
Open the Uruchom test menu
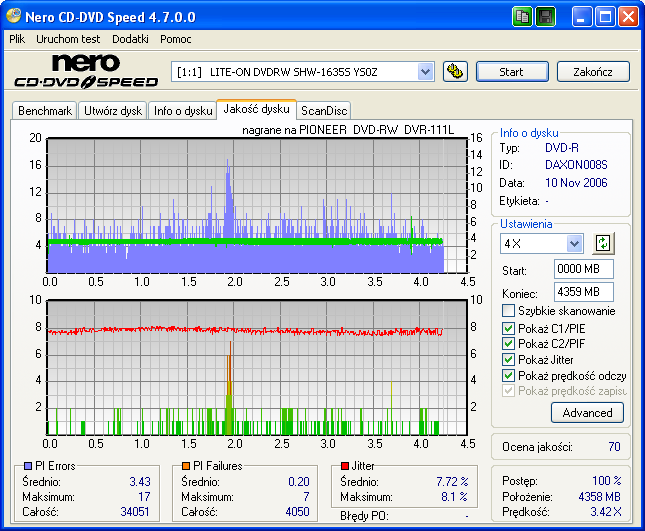[68, 39]
